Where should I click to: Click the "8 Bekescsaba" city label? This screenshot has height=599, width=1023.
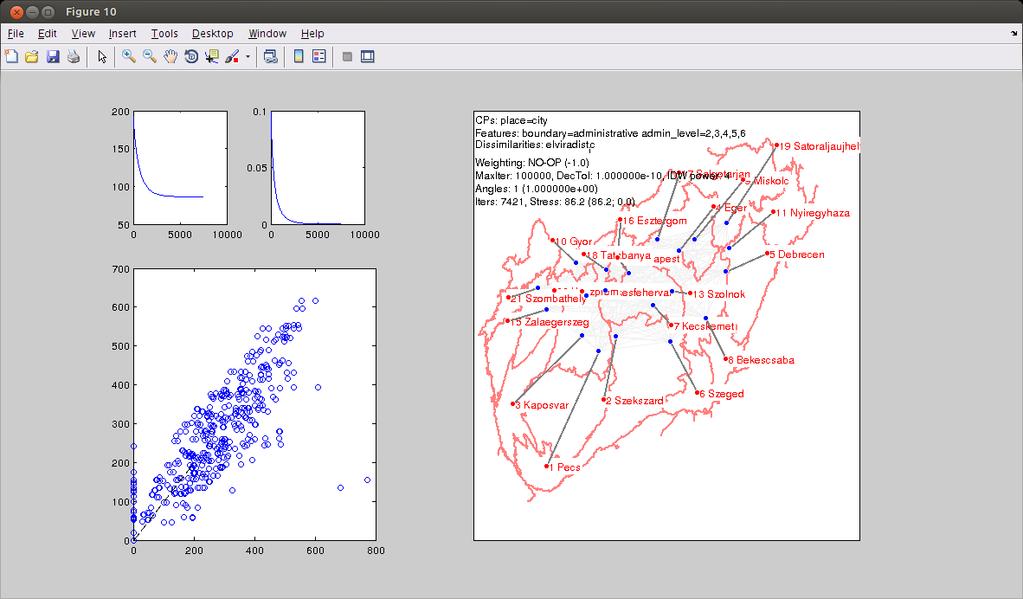(x=761, y=360)
